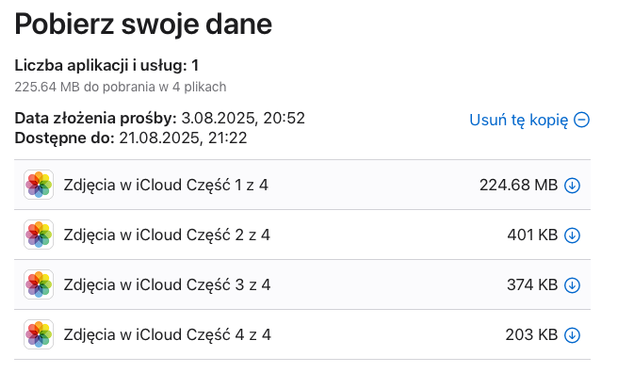The width and height of the screenshot is (618, 373).
Task: Download the 203 KB file, part 4
Action: pos(572,335)
